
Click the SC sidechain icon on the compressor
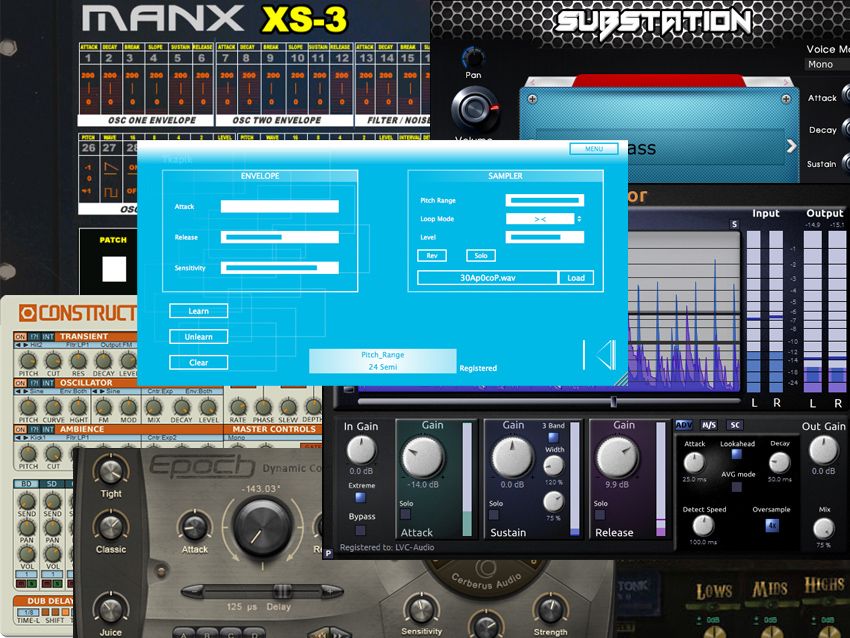736,426
